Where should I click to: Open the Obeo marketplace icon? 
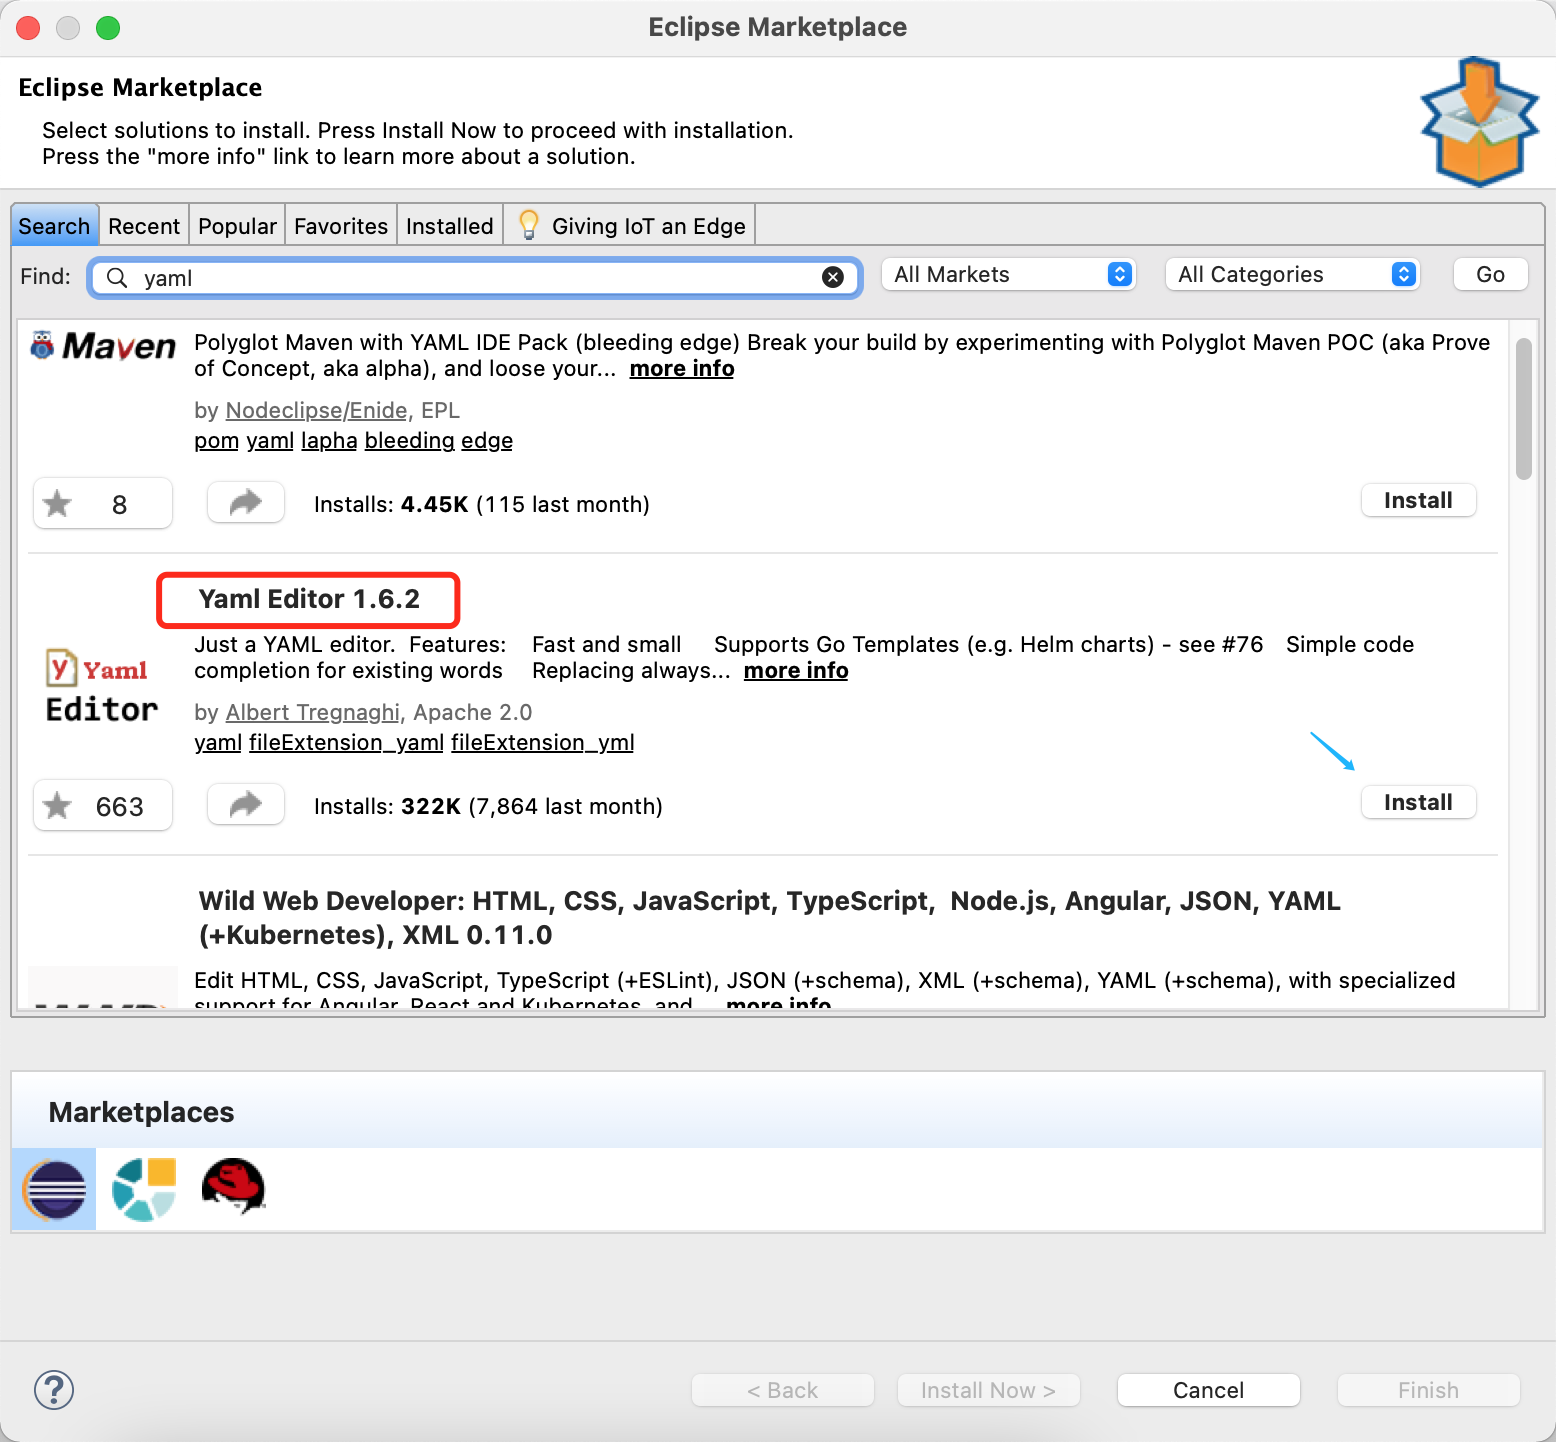click(144, 1189)
